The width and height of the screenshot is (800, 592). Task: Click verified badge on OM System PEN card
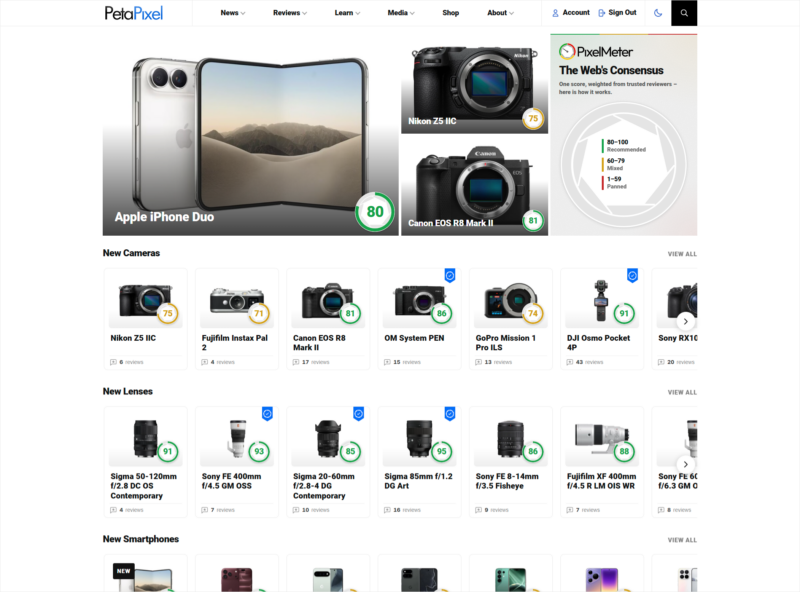450,276
